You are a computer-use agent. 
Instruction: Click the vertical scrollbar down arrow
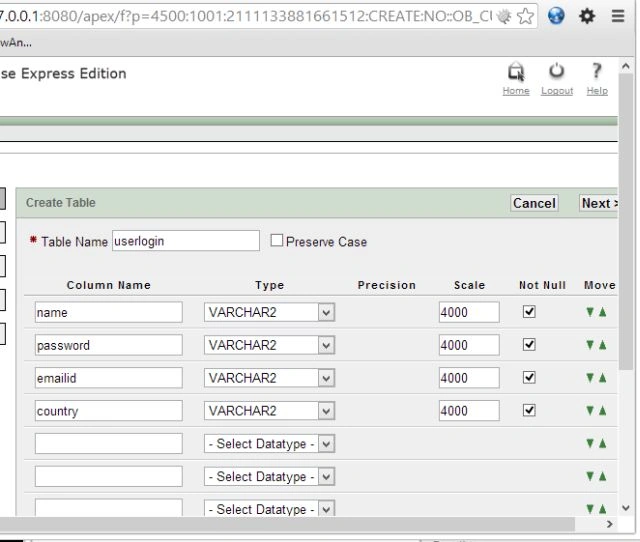626,508
